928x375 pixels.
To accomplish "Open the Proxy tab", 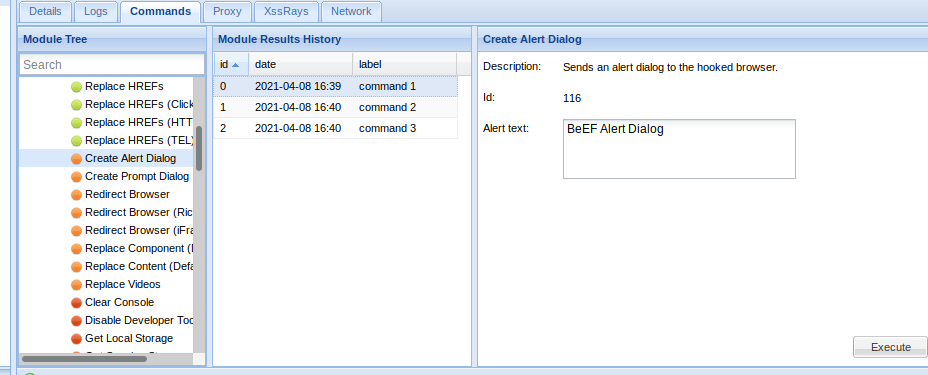I will point(227,12).
